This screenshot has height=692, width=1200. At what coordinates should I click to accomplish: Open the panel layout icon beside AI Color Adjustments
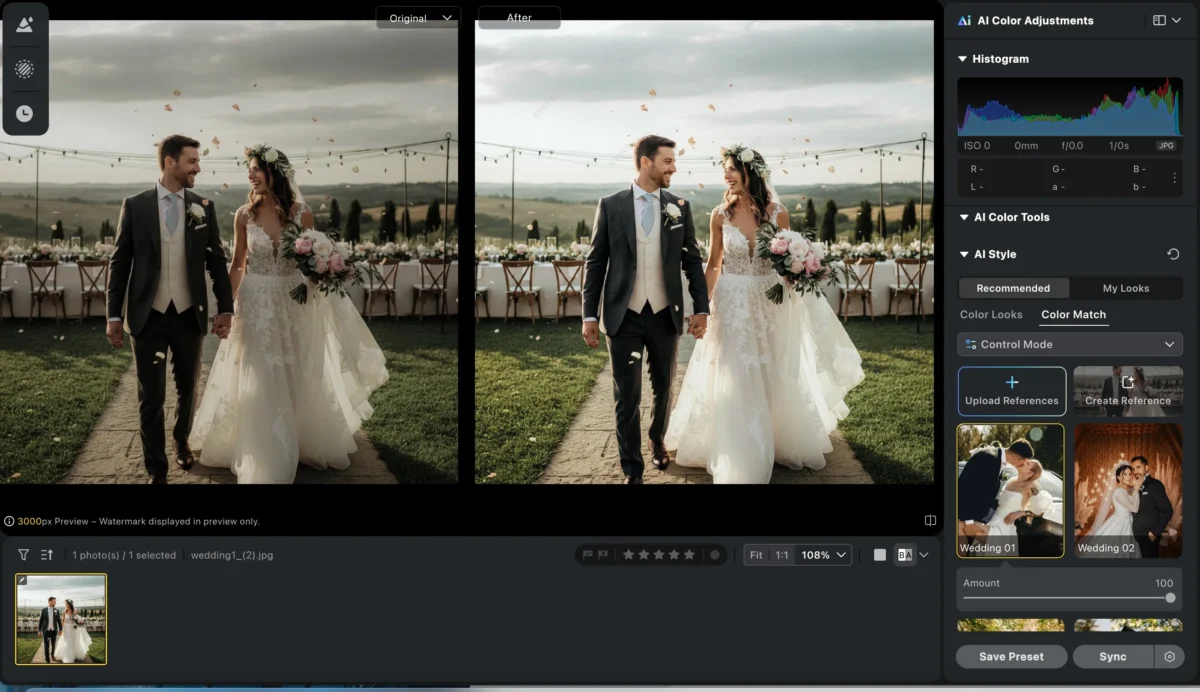click(x=1158, y=20)
